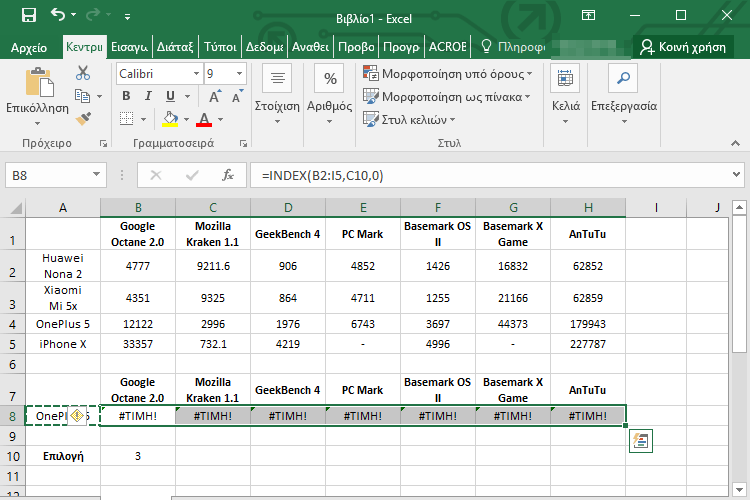Image resolution: width=750 pixels, height=500 pixels.
Task: Switch to the ACROBAT ribbon tab
Action: point(448,47)
